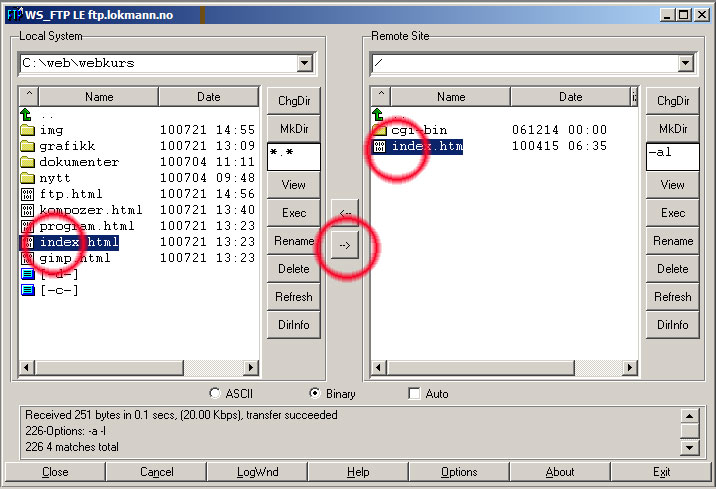Click the remote Refresh button

click(x=672, y=297)
